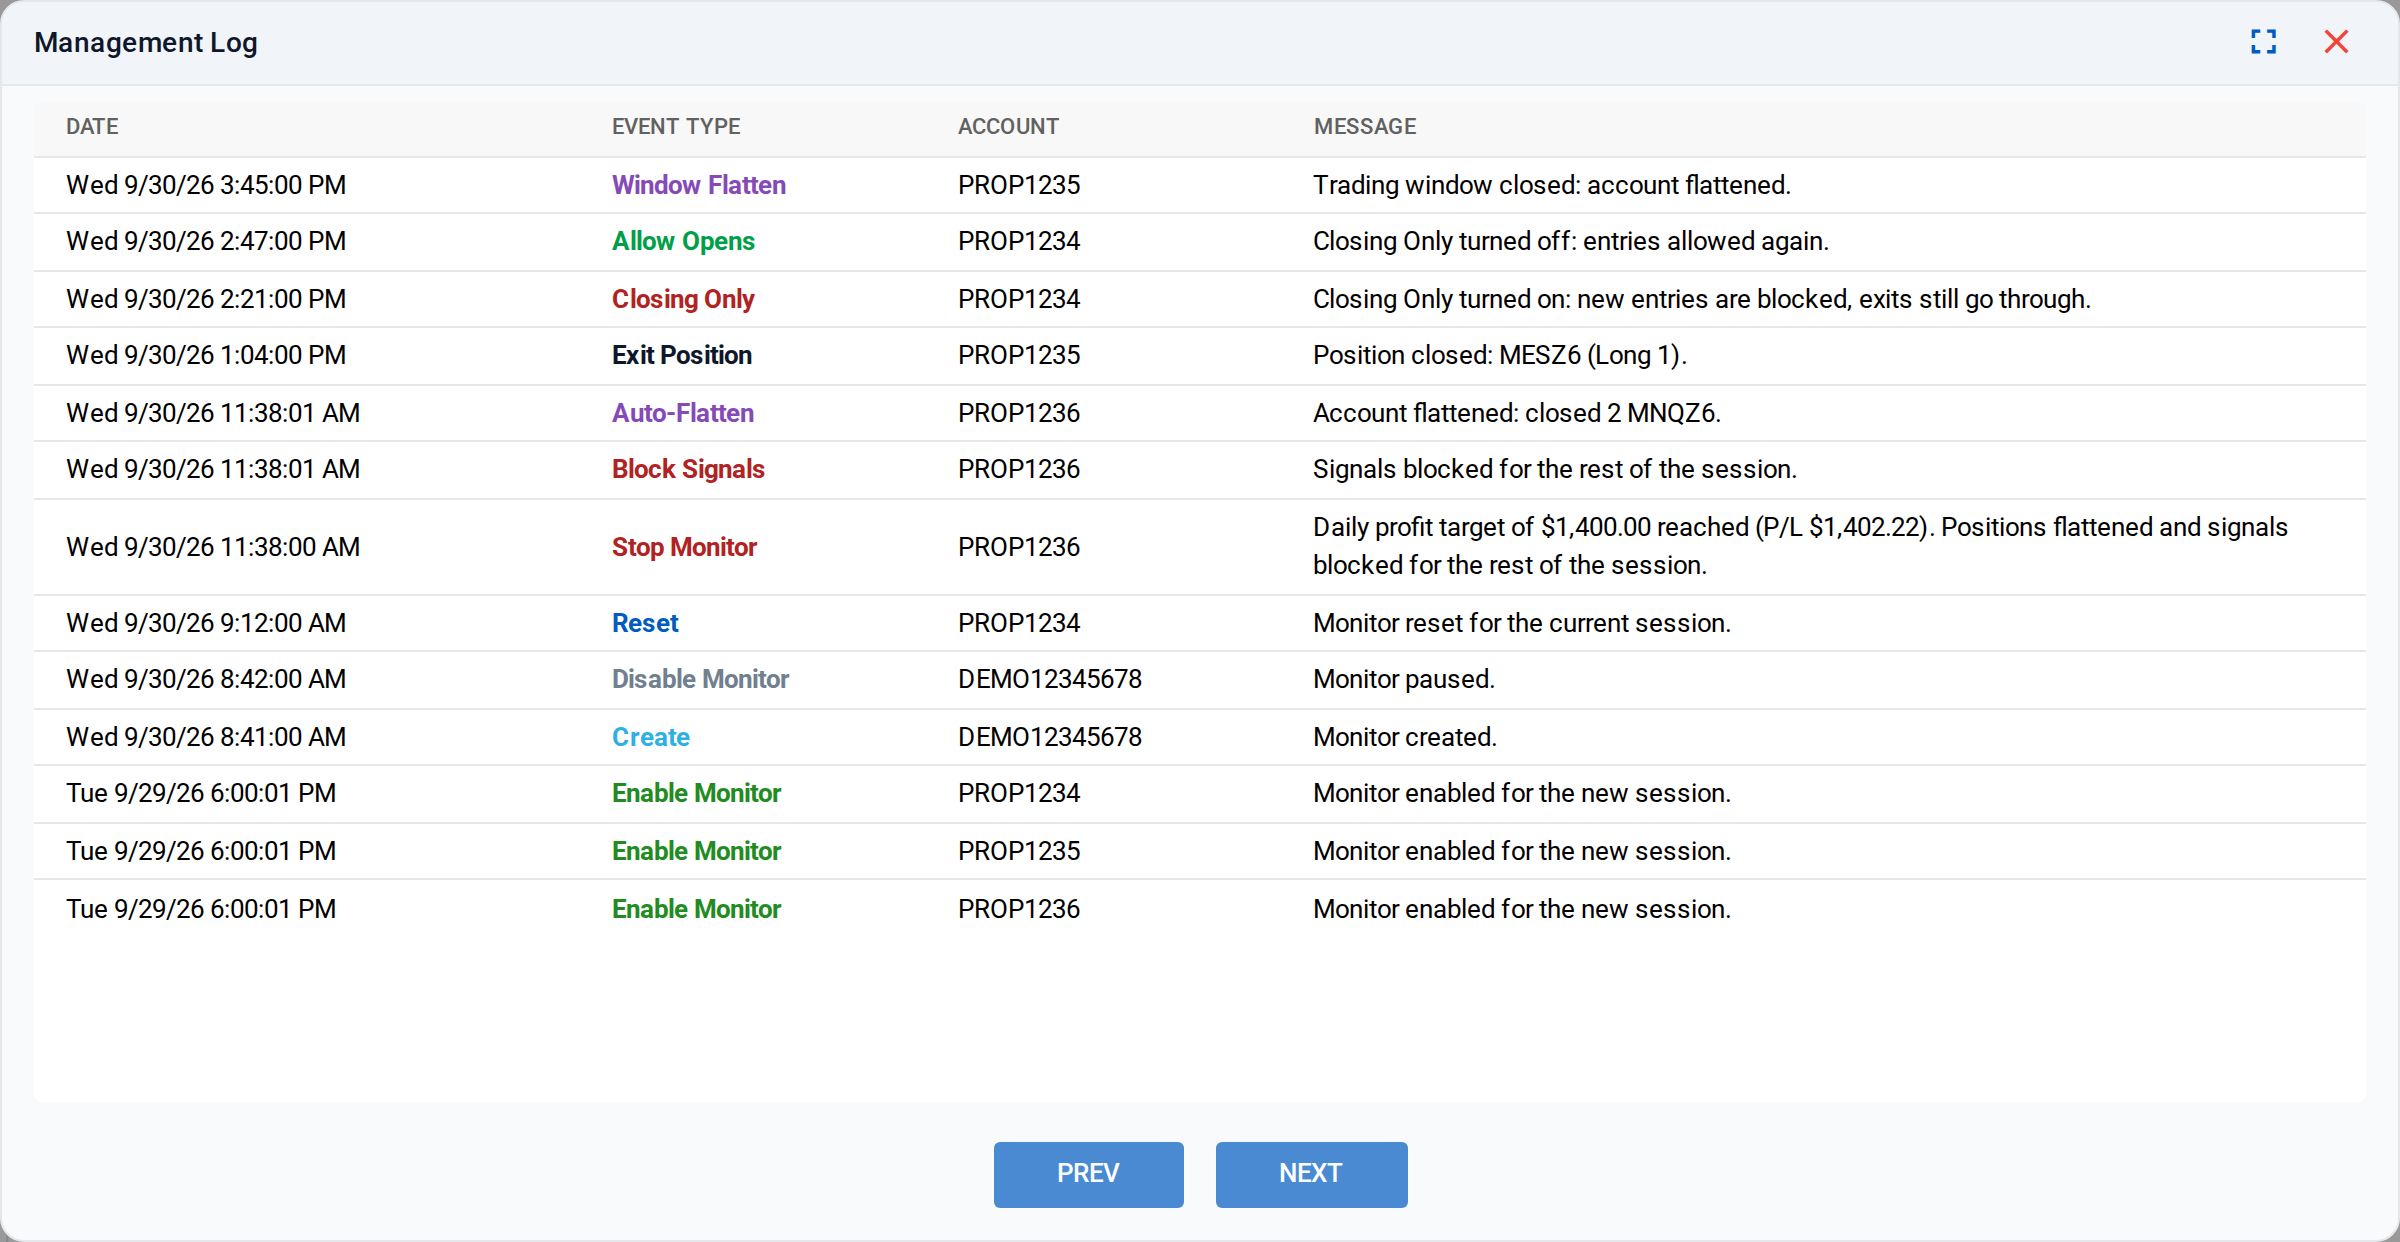The height and width of the screenshot is (1242, 2400).
Task: Click the MESSAGE column header
Action: coord(1365,127)
